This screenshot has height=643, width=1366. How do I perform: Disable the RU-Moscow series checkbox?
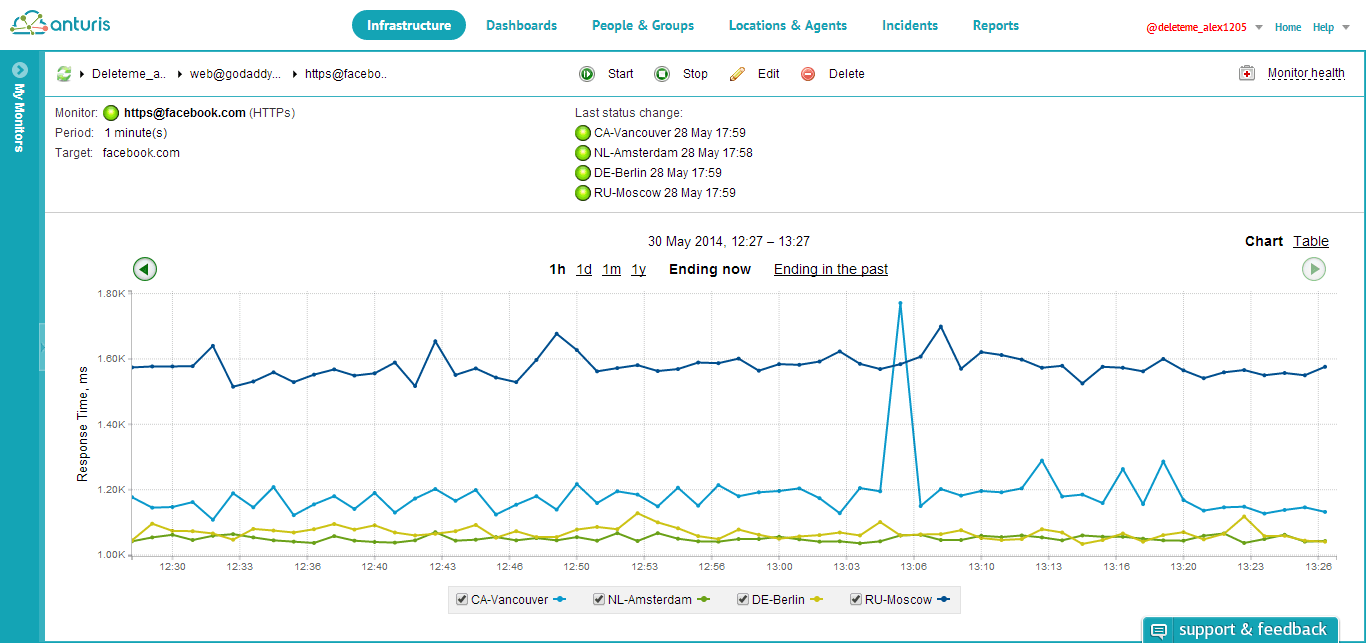[856, 600]
